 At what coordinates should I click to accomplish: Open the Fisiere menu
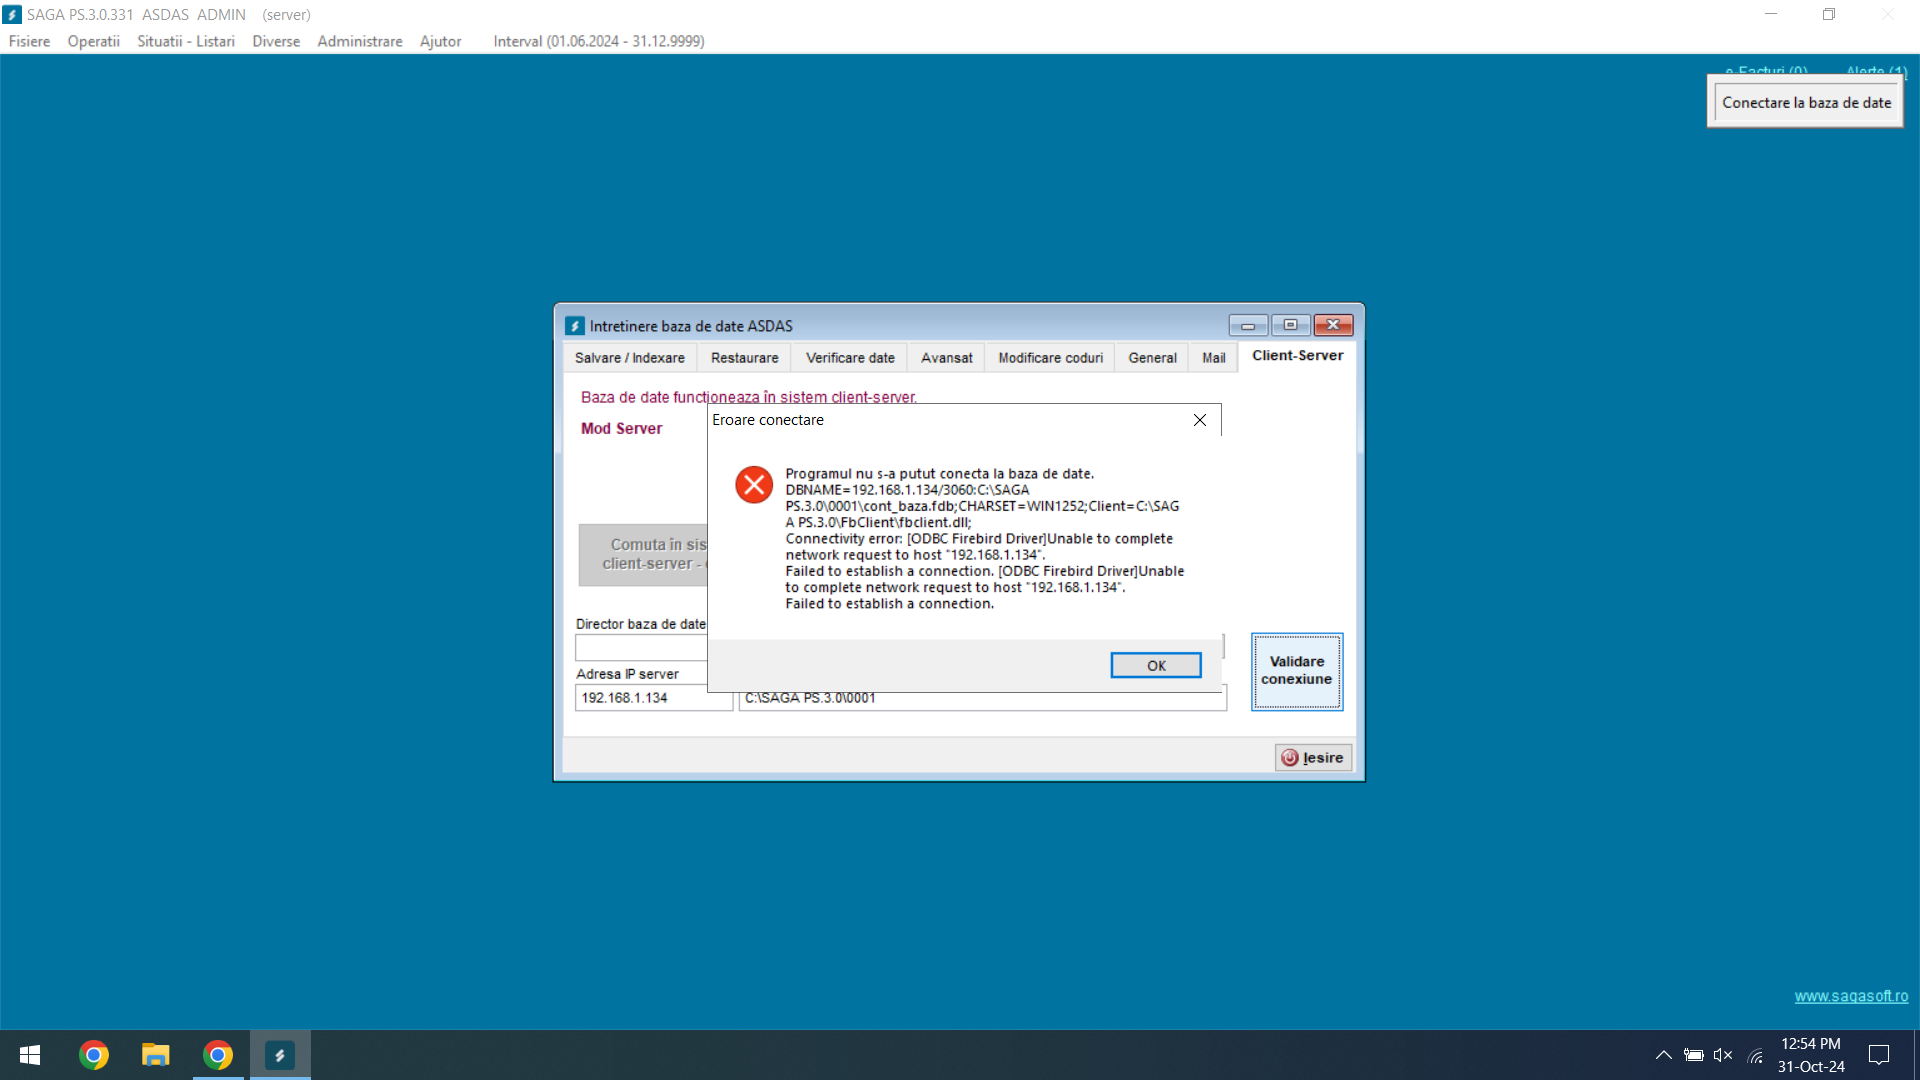29,41
